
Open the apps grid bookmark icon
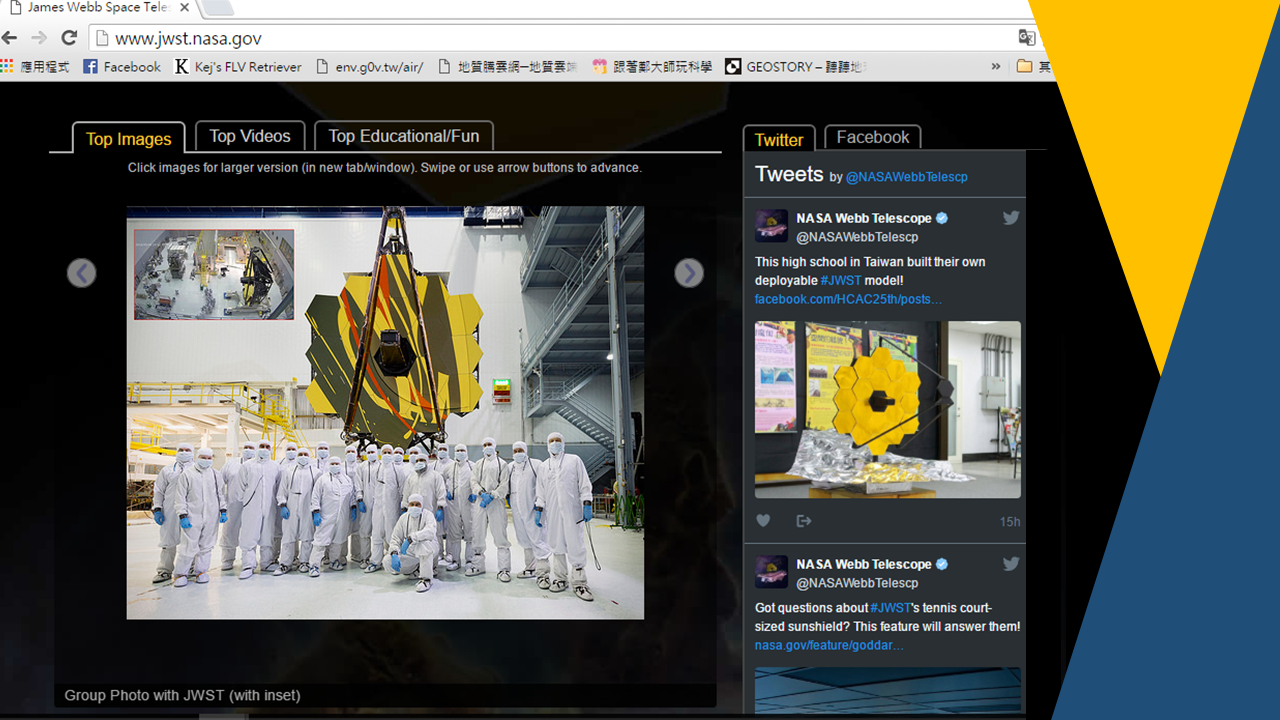tap(7, 66)
